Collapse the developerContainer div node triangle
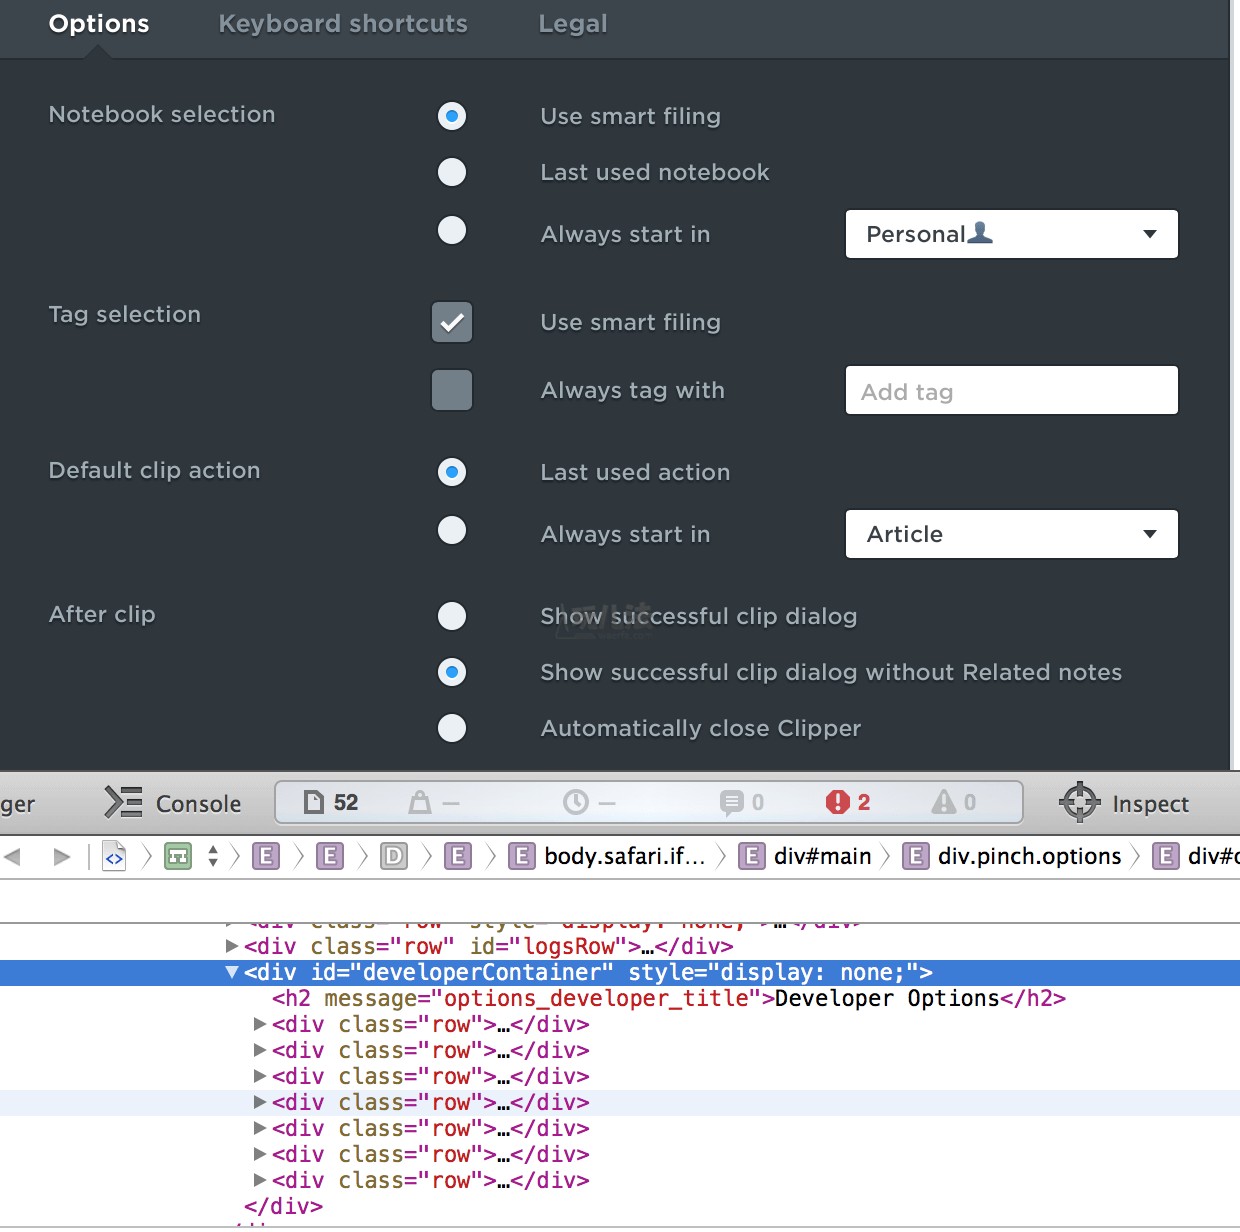 [232, 972]
